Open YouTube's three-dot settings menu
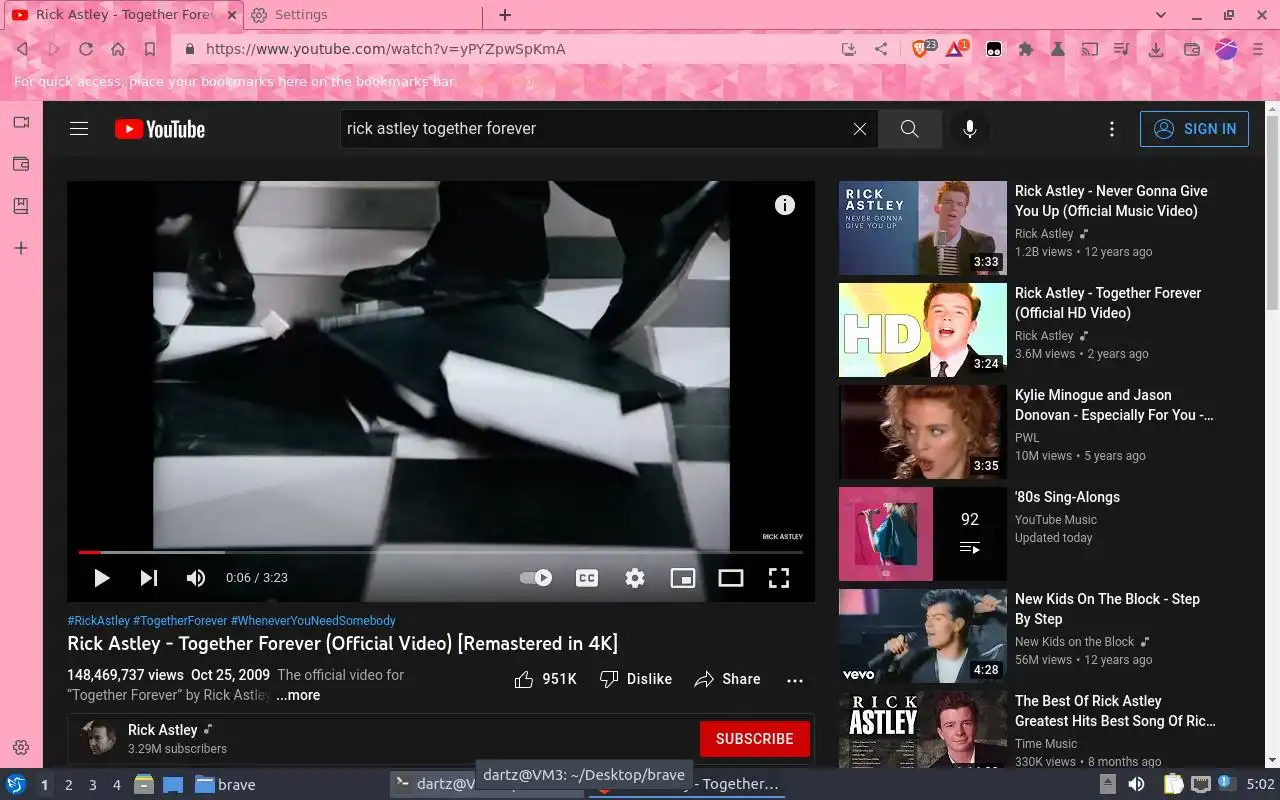 (1111, 129)
